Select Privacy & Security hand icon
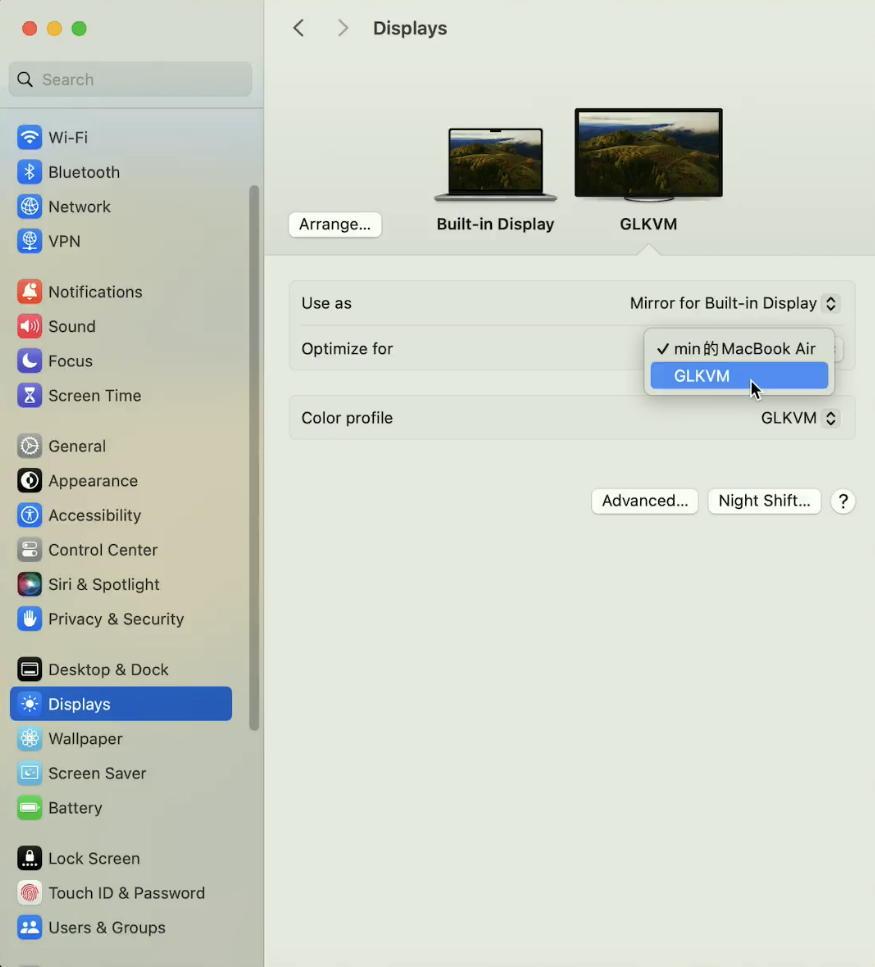The width and height of the screenshot is (875, 967). tap(29, 618)
